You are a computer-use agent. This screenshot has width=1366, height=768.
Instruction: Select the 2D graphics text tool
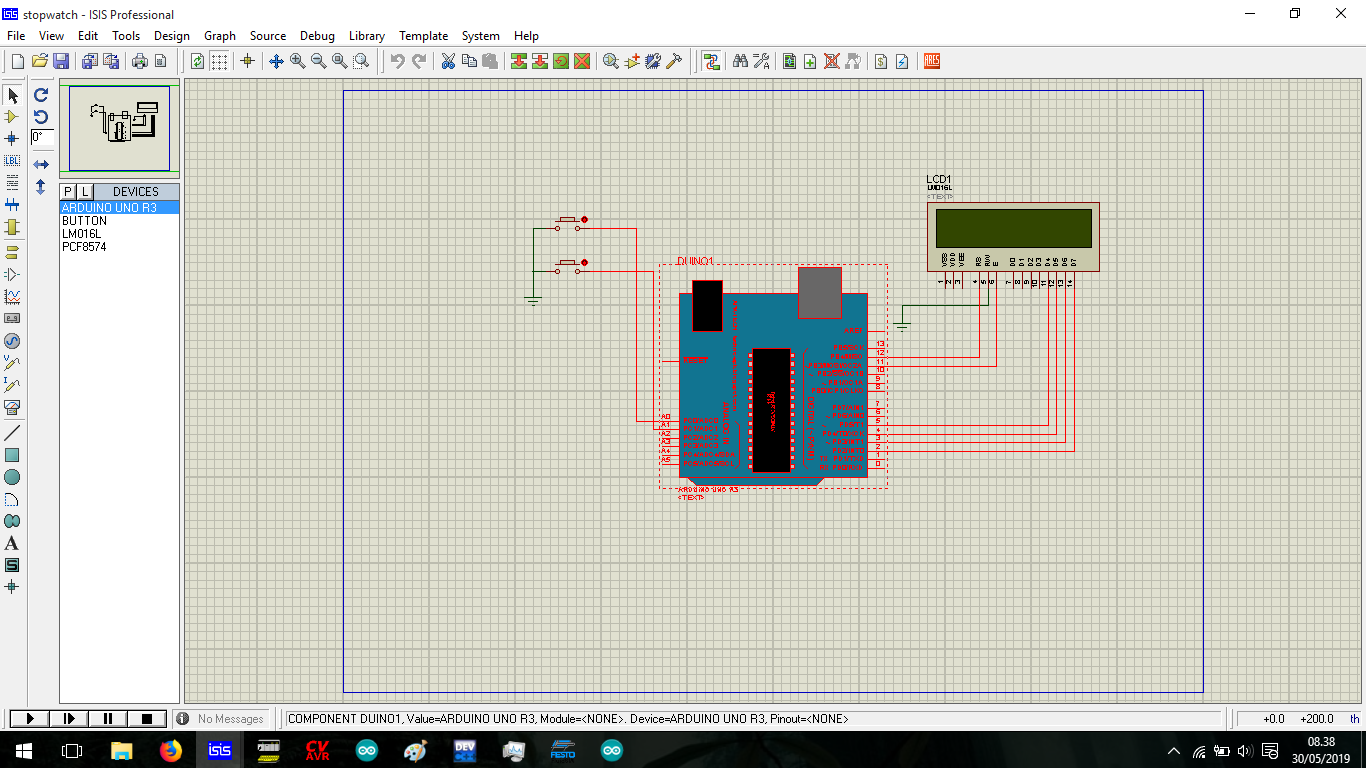click(x=12, y=543)
